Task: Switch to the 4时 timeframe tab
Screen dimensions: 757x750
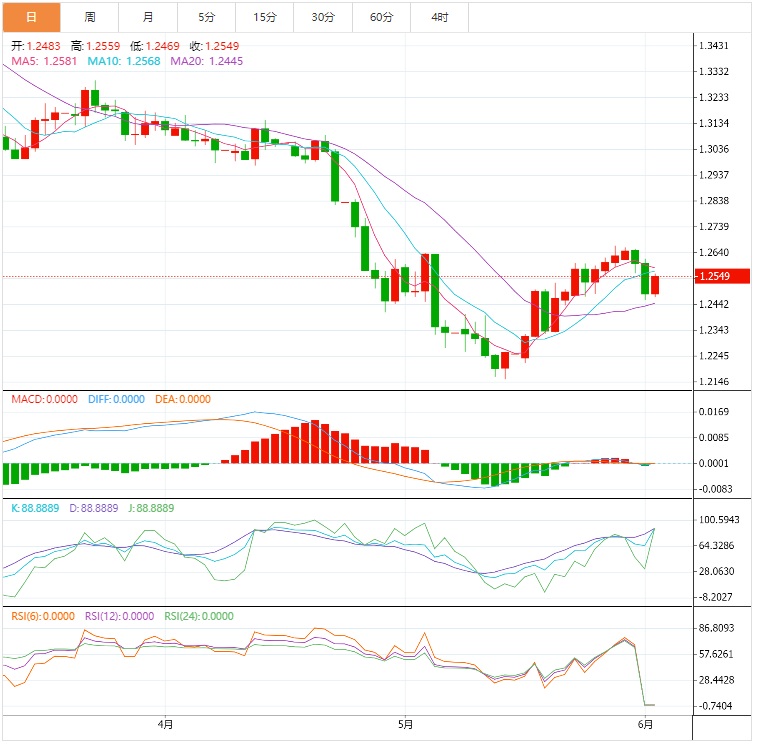Action: [440, 17]
